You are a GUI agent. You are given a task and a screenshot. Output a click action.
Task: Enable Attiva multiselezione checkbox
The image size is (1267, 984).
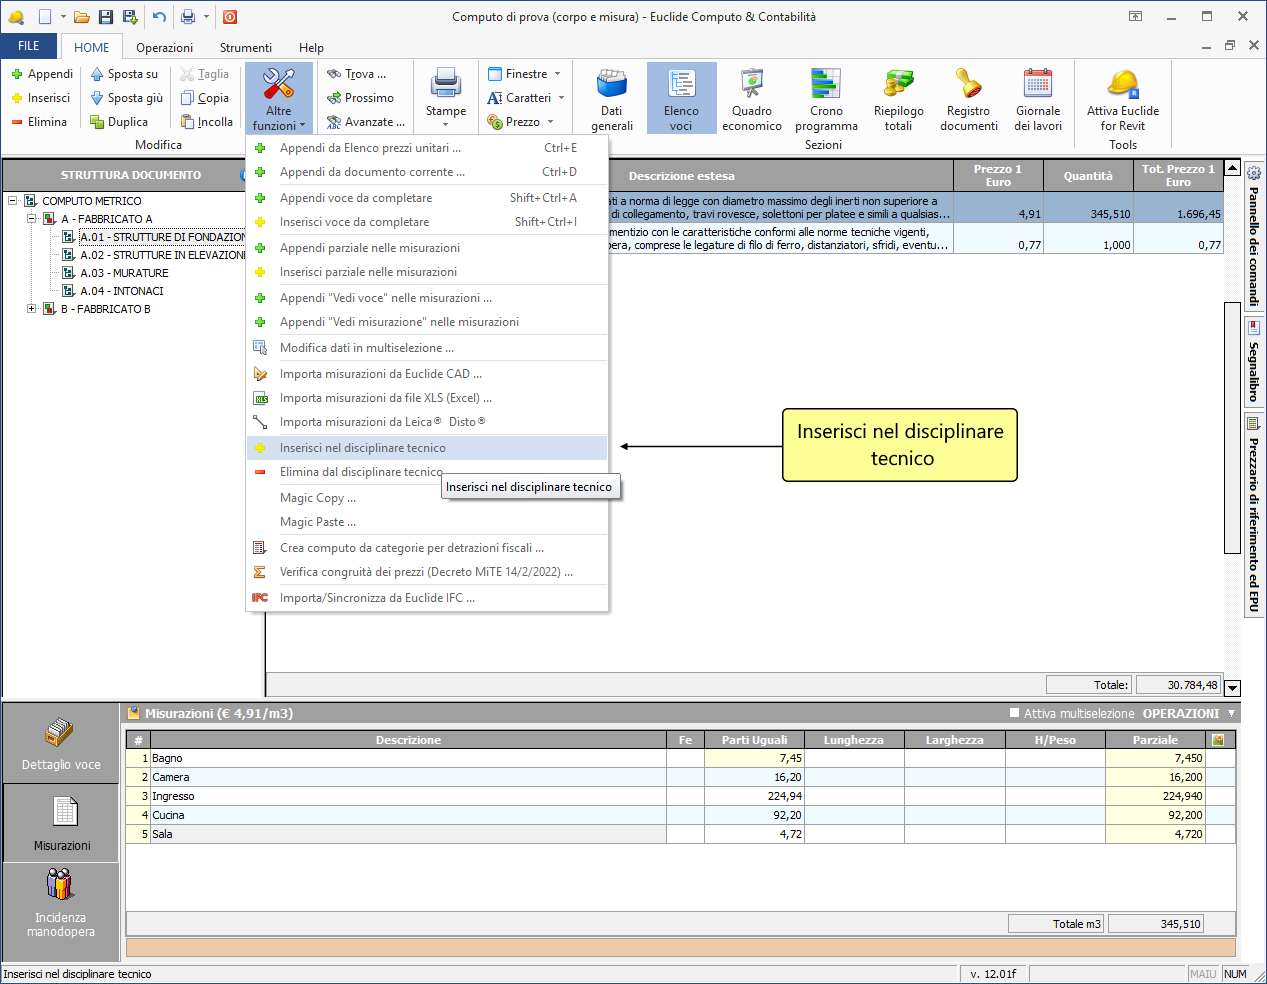pos(1015,713)
